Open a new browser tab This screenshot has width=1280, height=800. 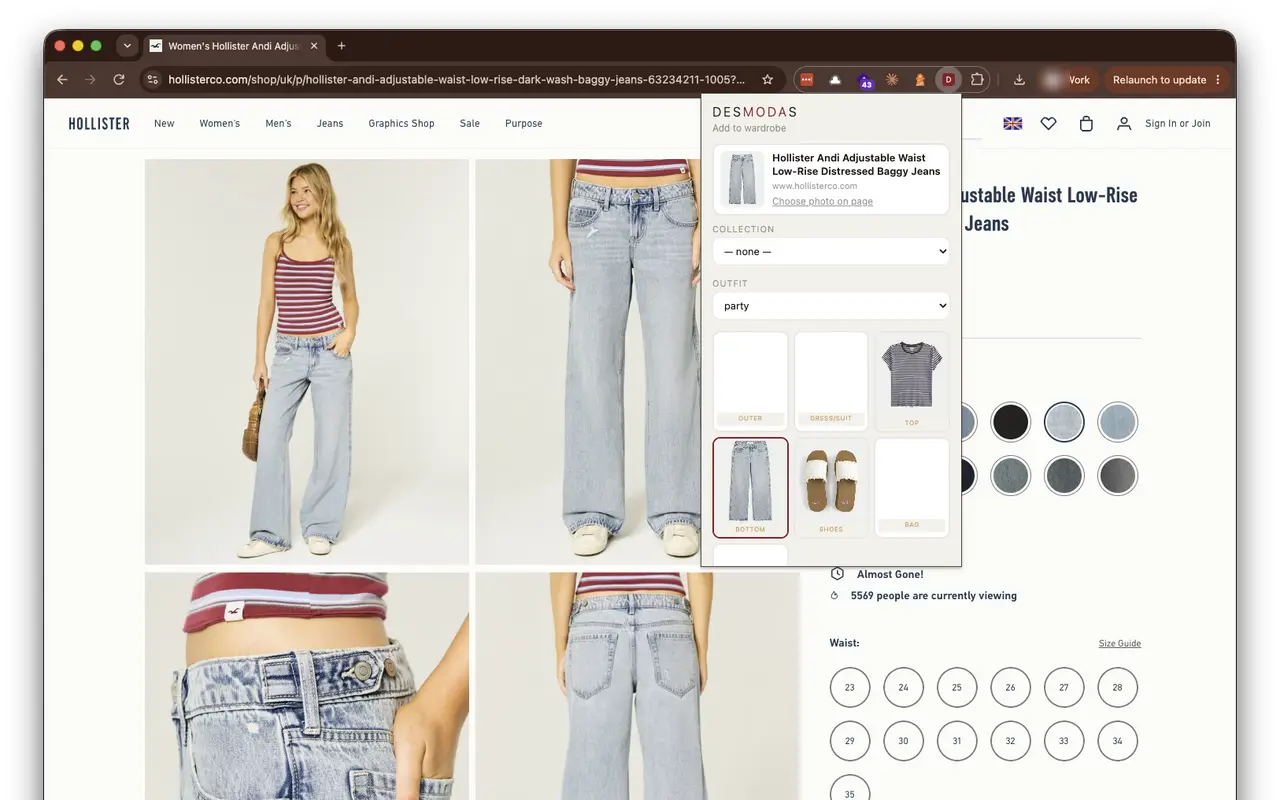(341, 46)
